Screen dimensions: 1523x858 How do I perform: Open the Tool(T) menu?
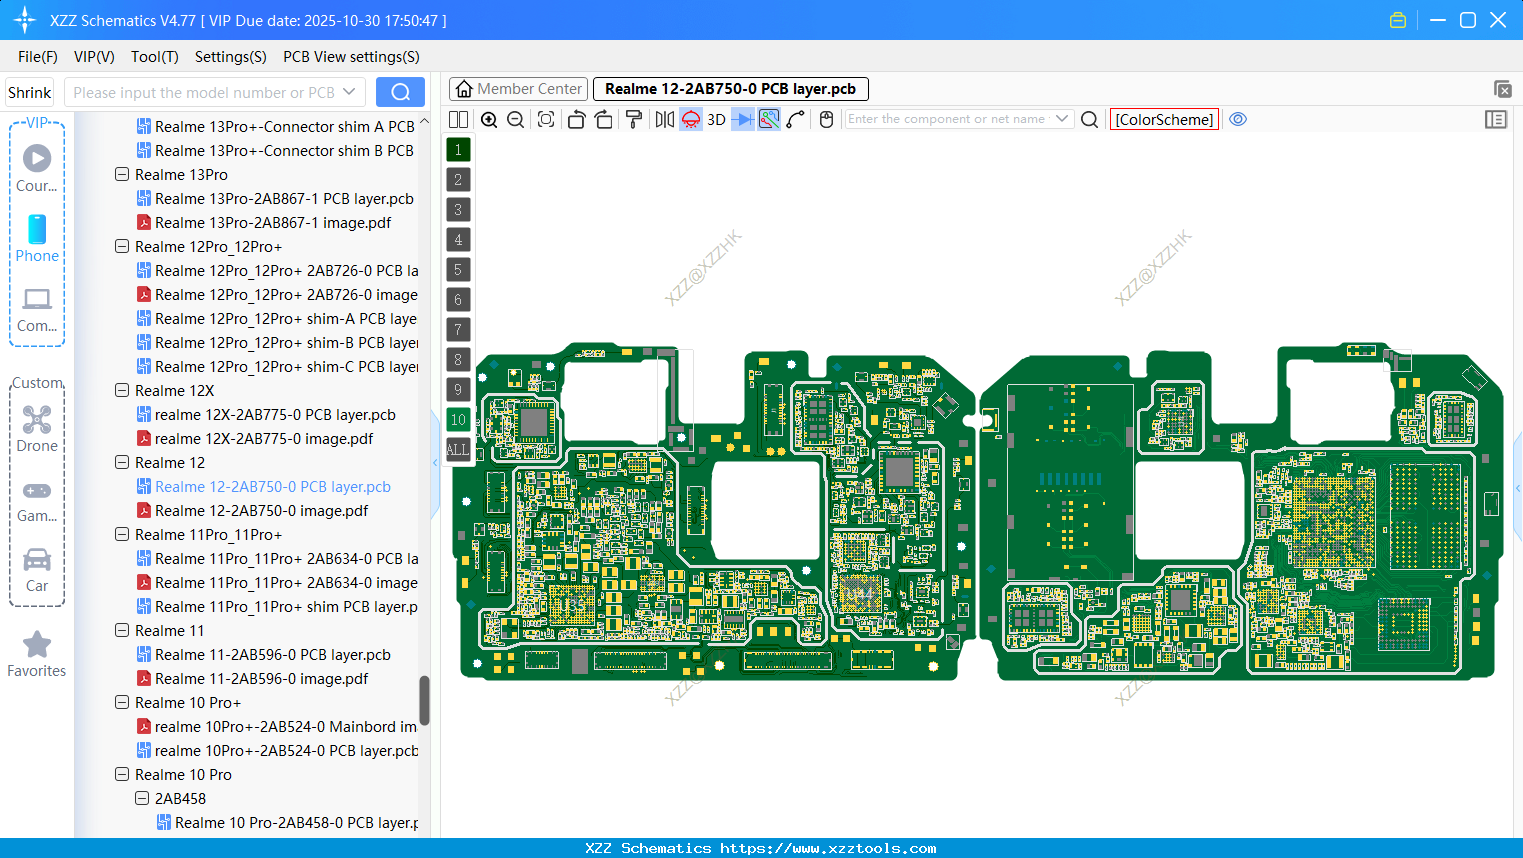(x=154, y=57)
